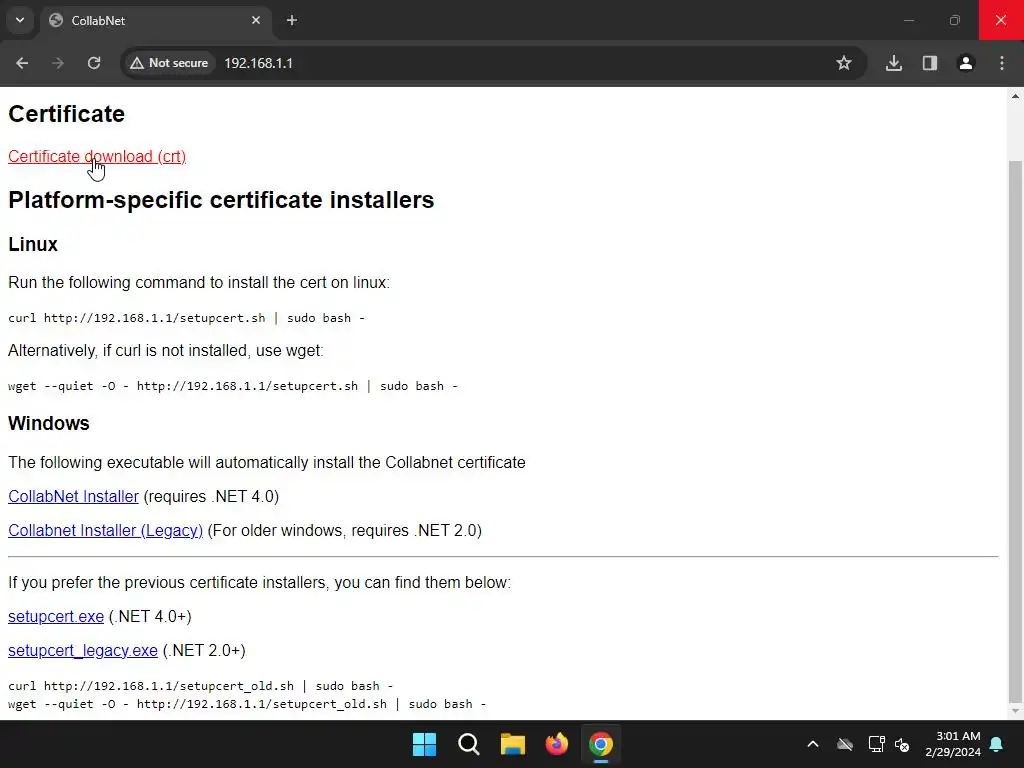This screenshot has height=768, width=1024.
Task: Toggle the Chrome side panel
Action: [930, 63]
